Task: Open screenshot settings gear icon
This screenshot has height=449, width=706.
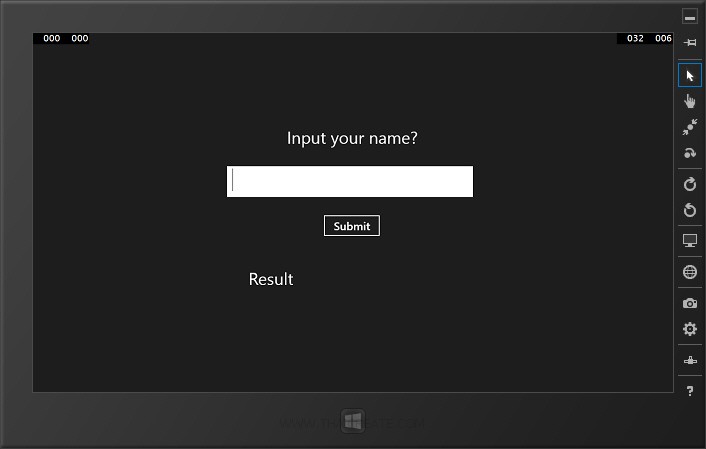Action: (689, 329)
